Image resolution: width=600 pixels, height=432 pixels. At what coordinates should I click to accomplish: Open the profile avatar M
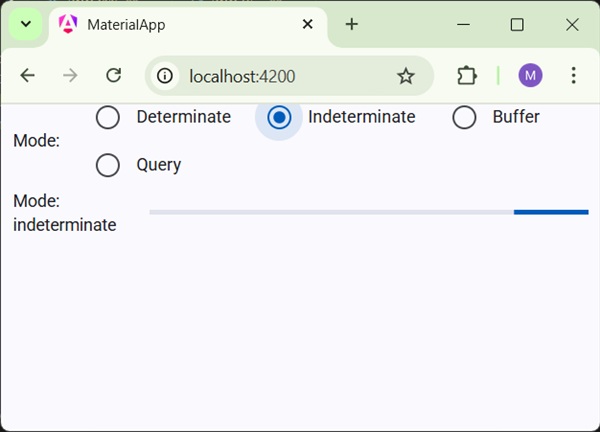coord(530,76)
